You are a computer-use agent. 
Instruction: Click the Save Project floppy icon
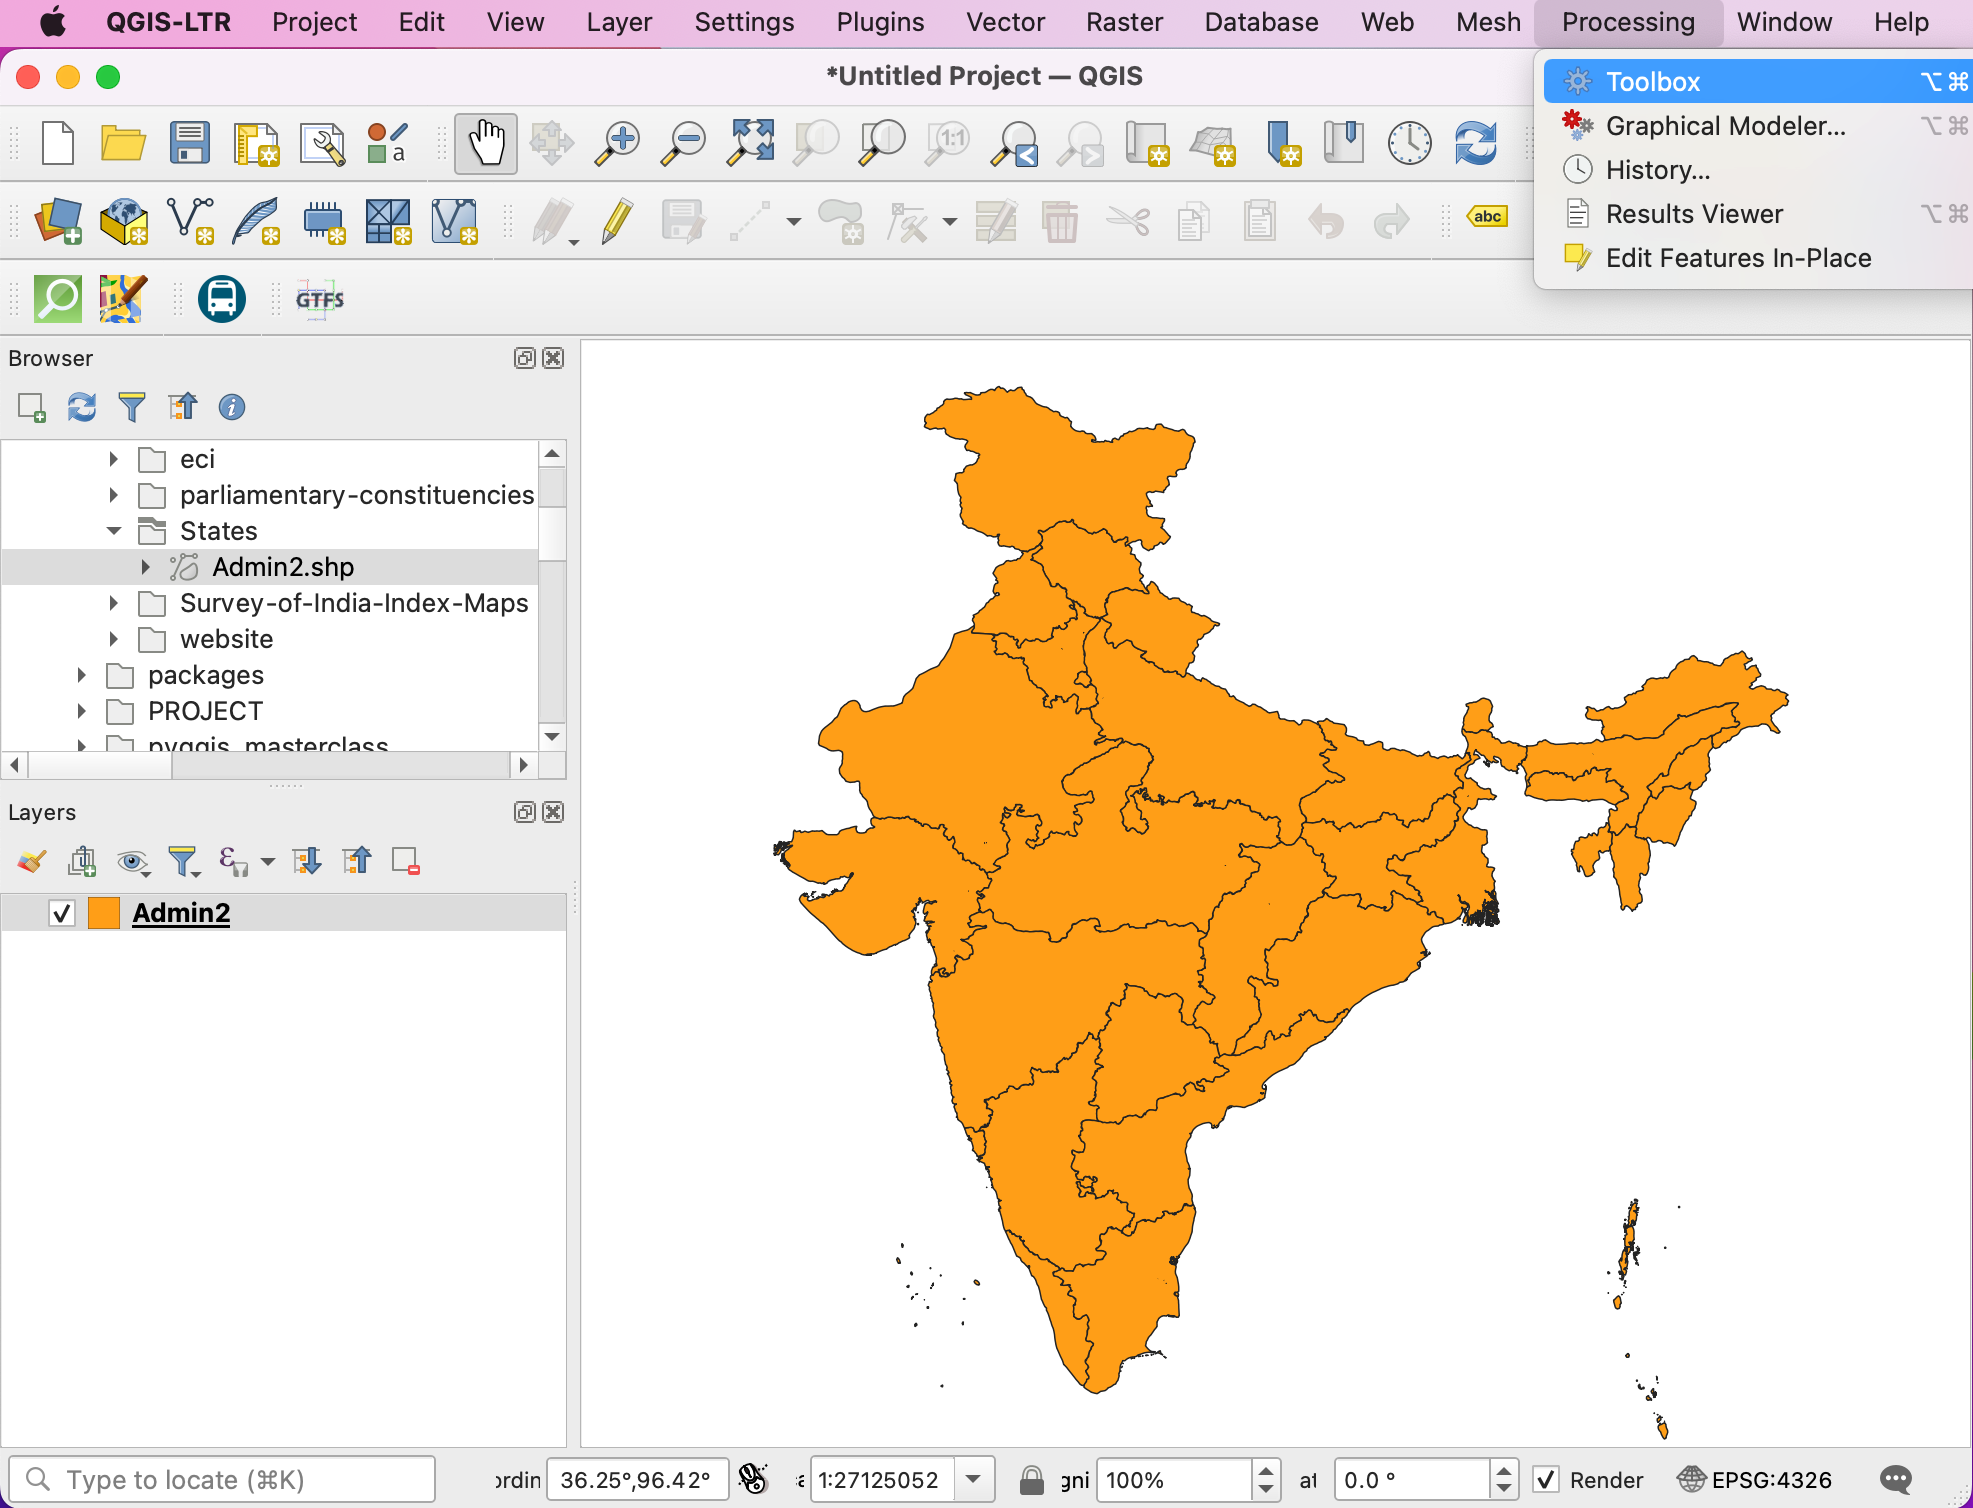pyautogui.click(x=189, y=143)
